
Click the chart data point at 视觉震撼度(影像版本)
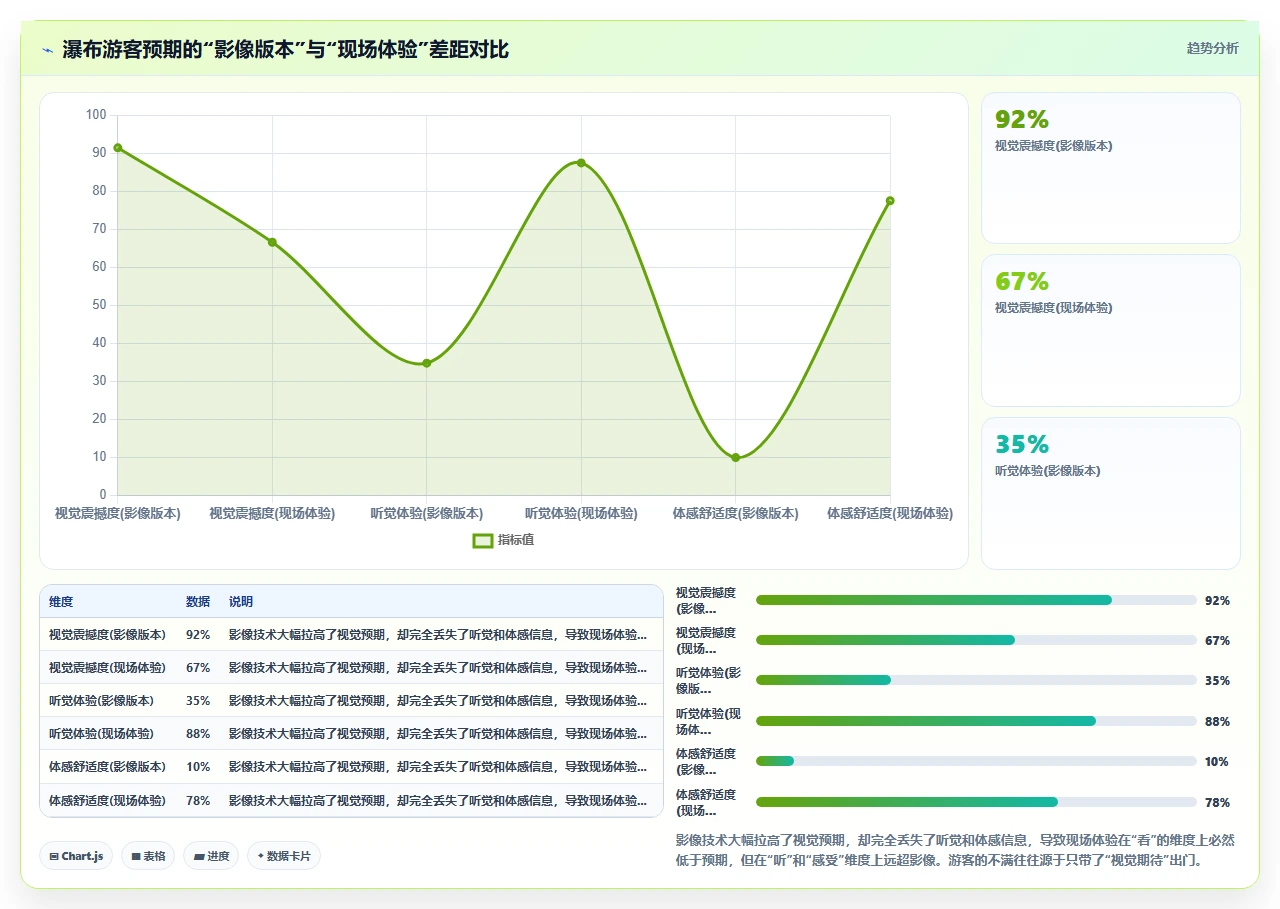click(x=118, y=148)
